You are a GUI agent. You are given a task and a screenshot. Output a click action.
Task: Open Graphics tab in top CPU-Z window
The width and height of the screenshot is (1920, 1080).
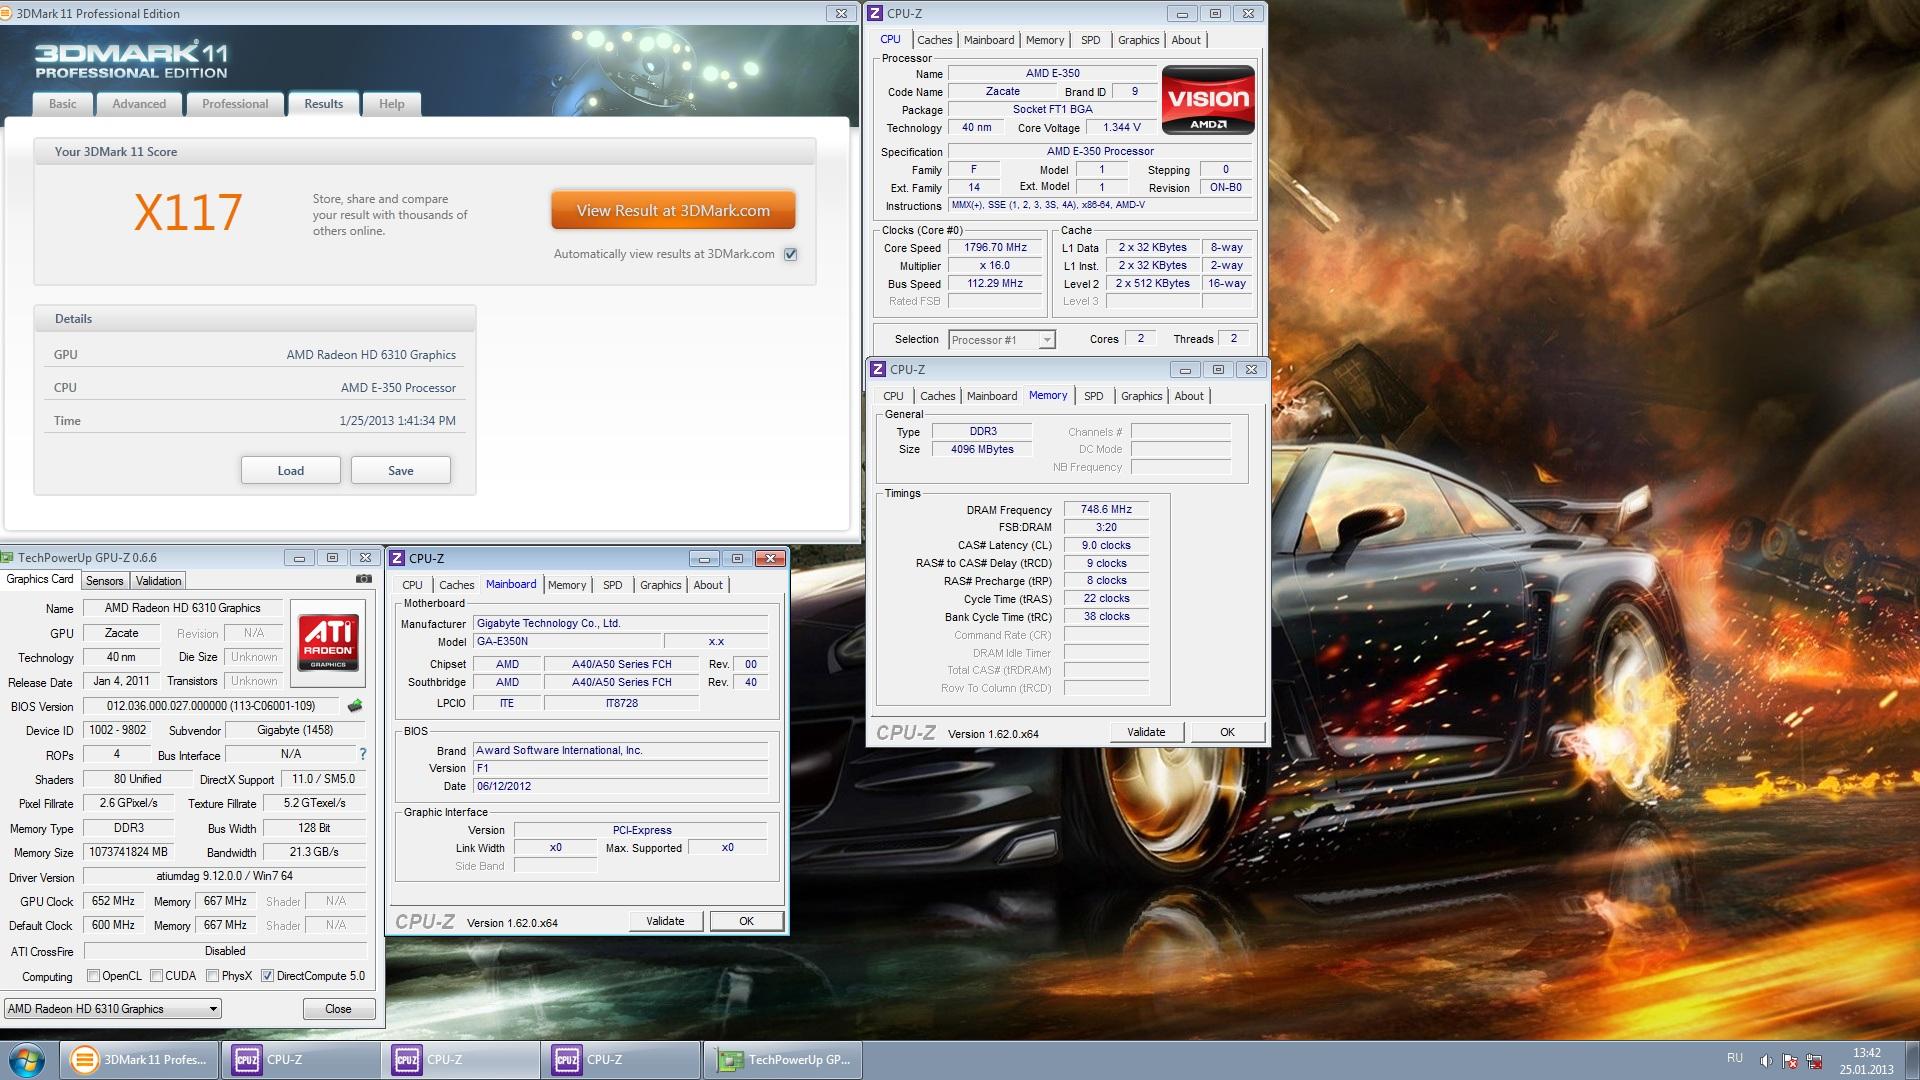(x=1138, y=40)
